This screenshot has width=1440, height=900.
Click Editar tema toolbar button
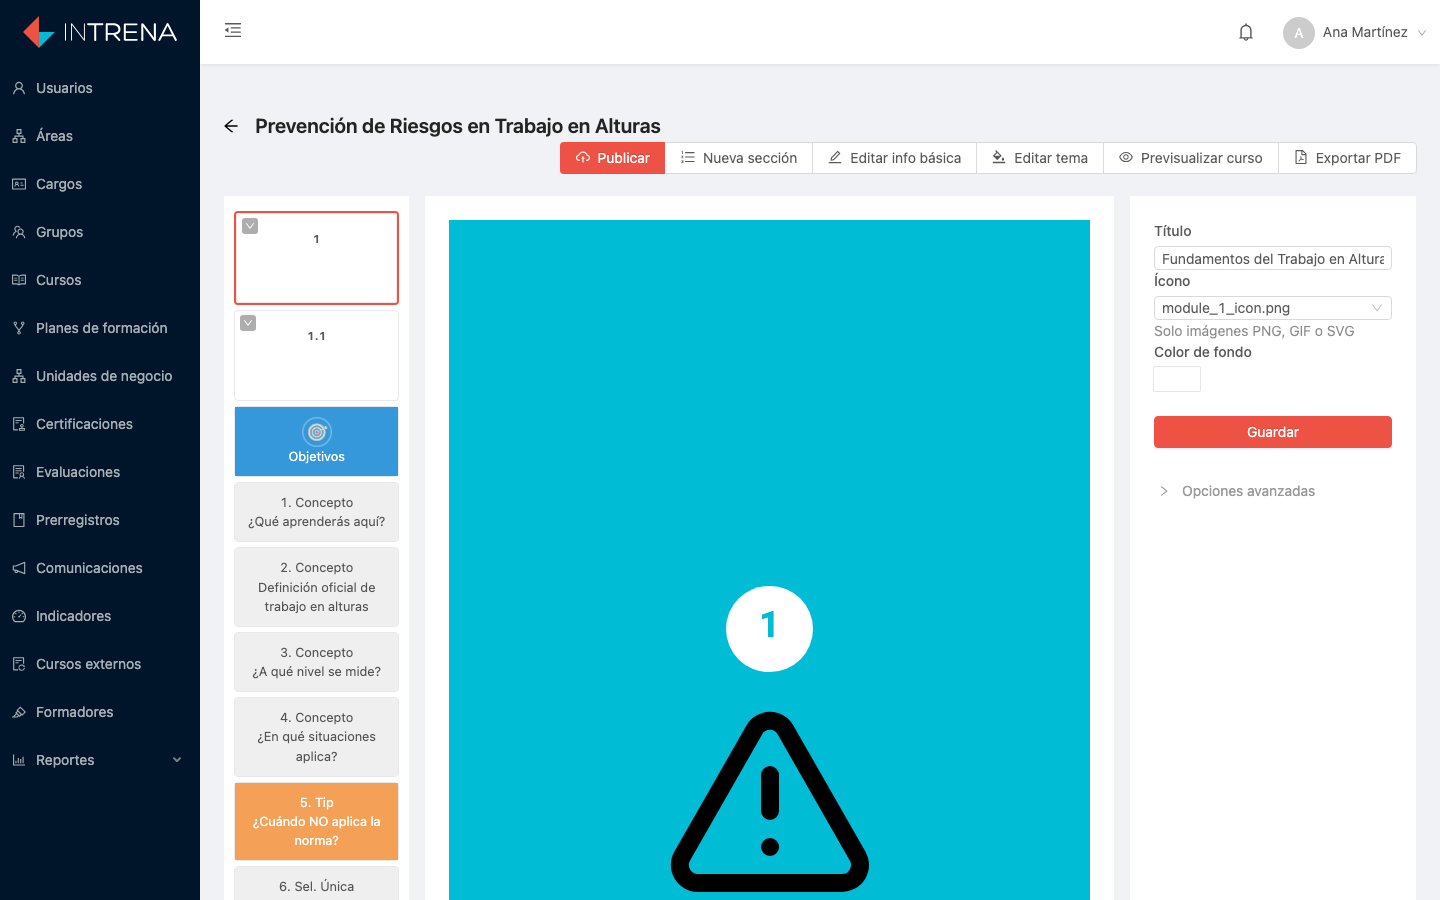tap(1040, 158)
